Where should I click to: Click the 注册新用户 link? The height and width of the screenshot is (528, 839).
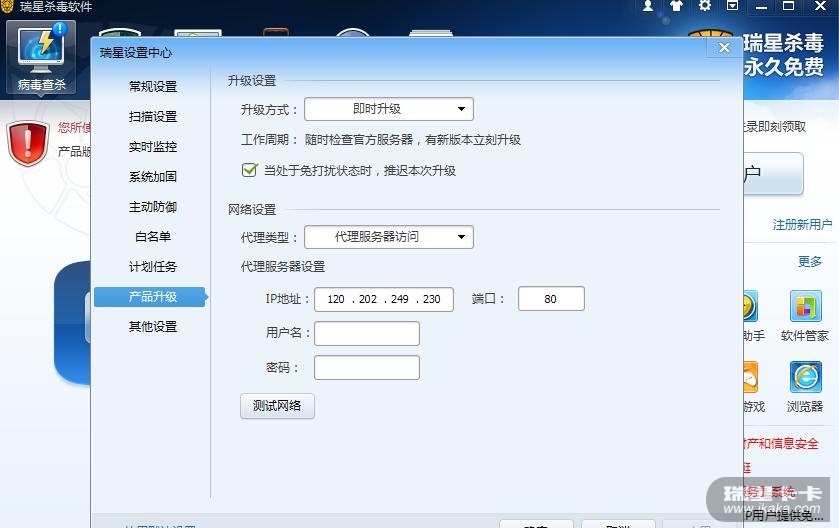tap(802, 225)
